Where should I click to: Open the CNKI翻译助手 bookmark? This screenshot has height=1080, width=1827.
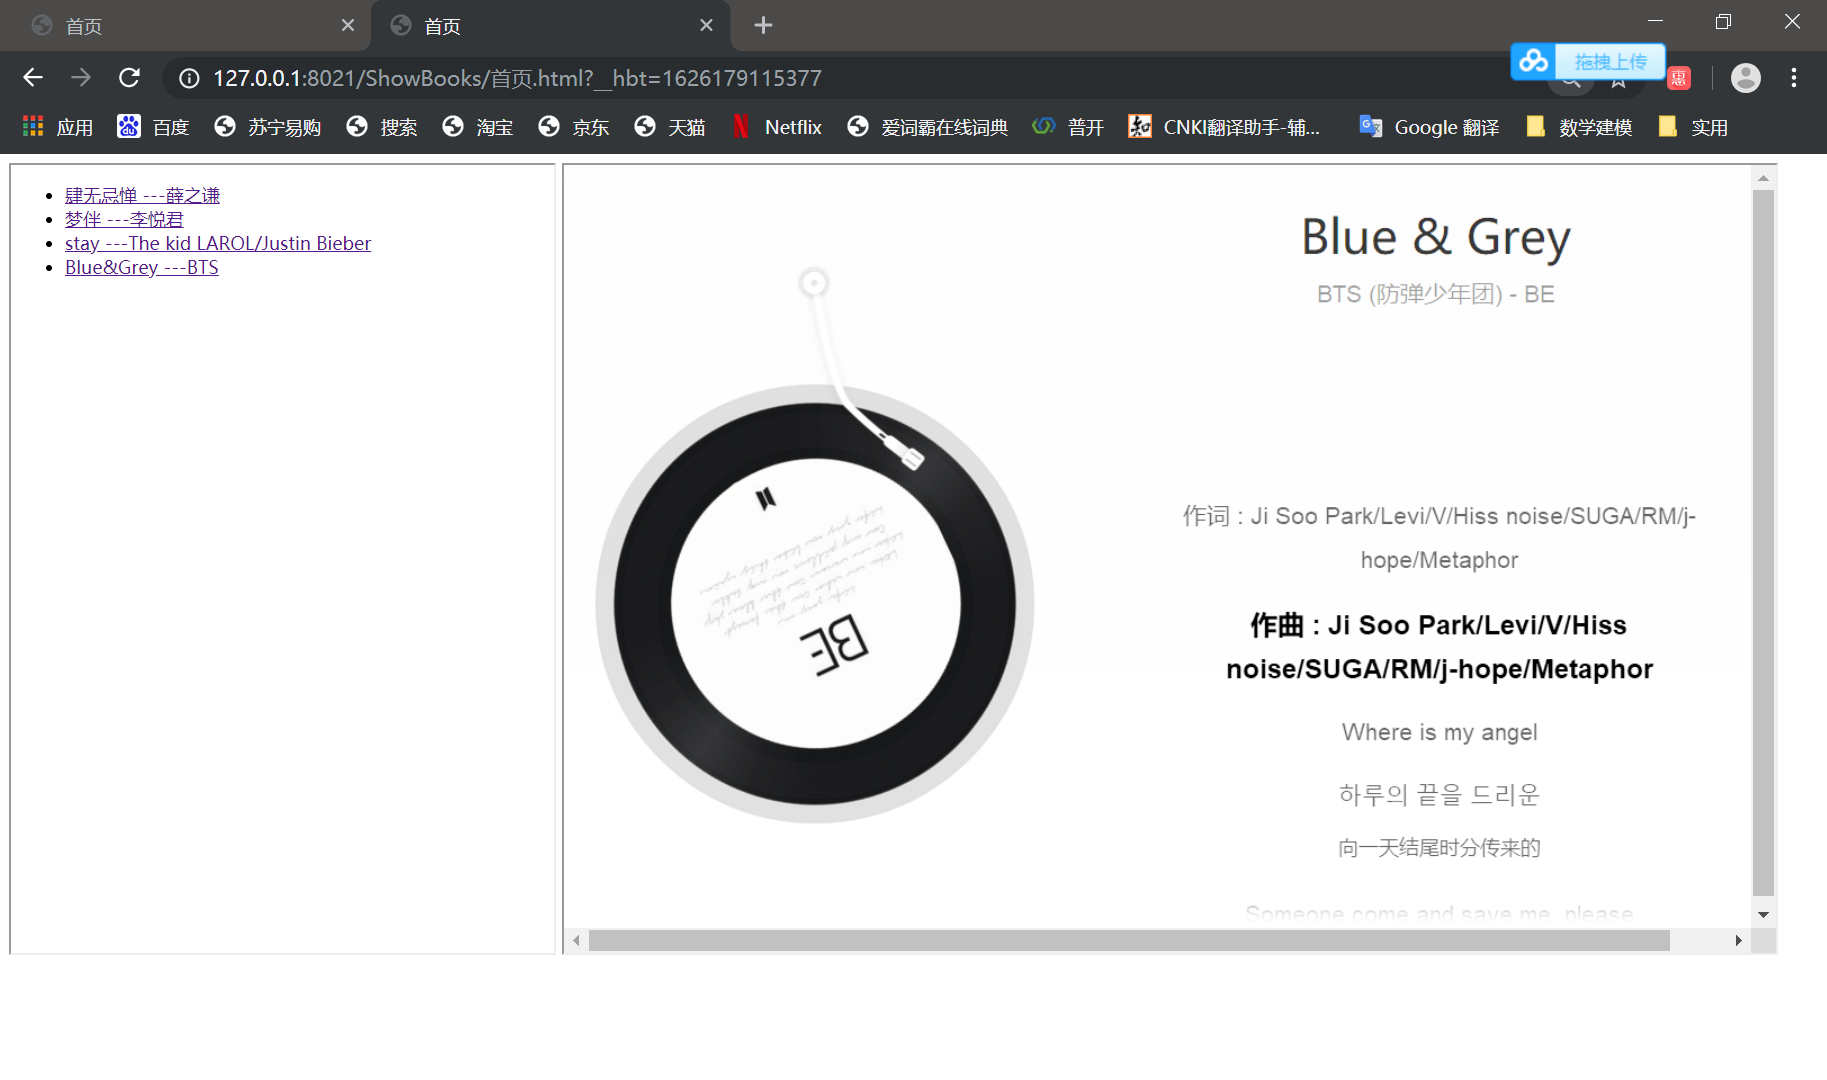pyautogui.click(x=1224, y=127)
